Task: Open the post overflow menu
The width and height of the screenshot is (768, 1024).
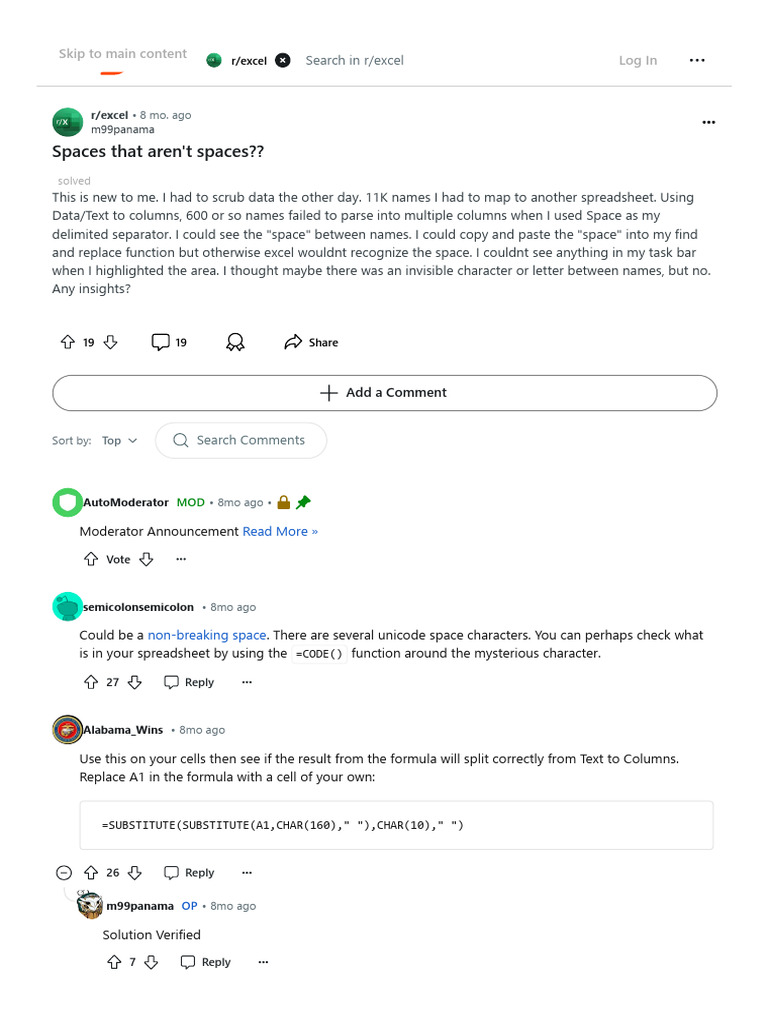Action: coord(709,122)
